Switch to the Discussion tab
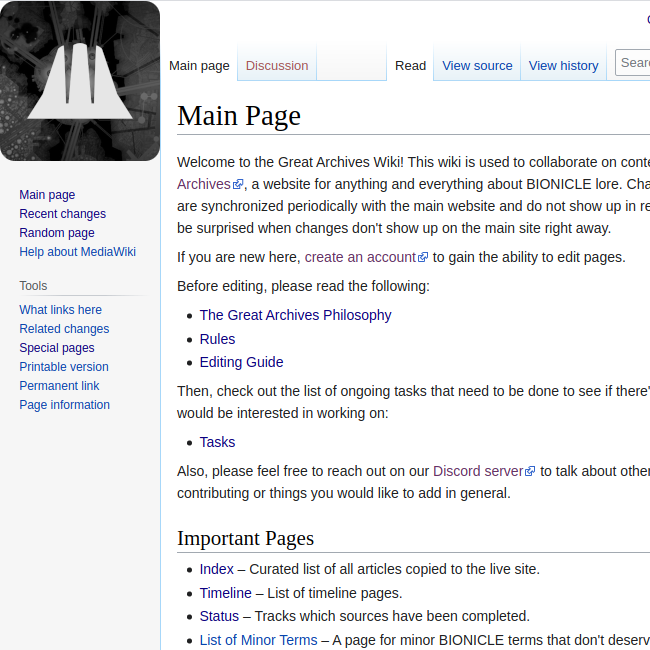650x650 pixels. click(x=277, y=65)
